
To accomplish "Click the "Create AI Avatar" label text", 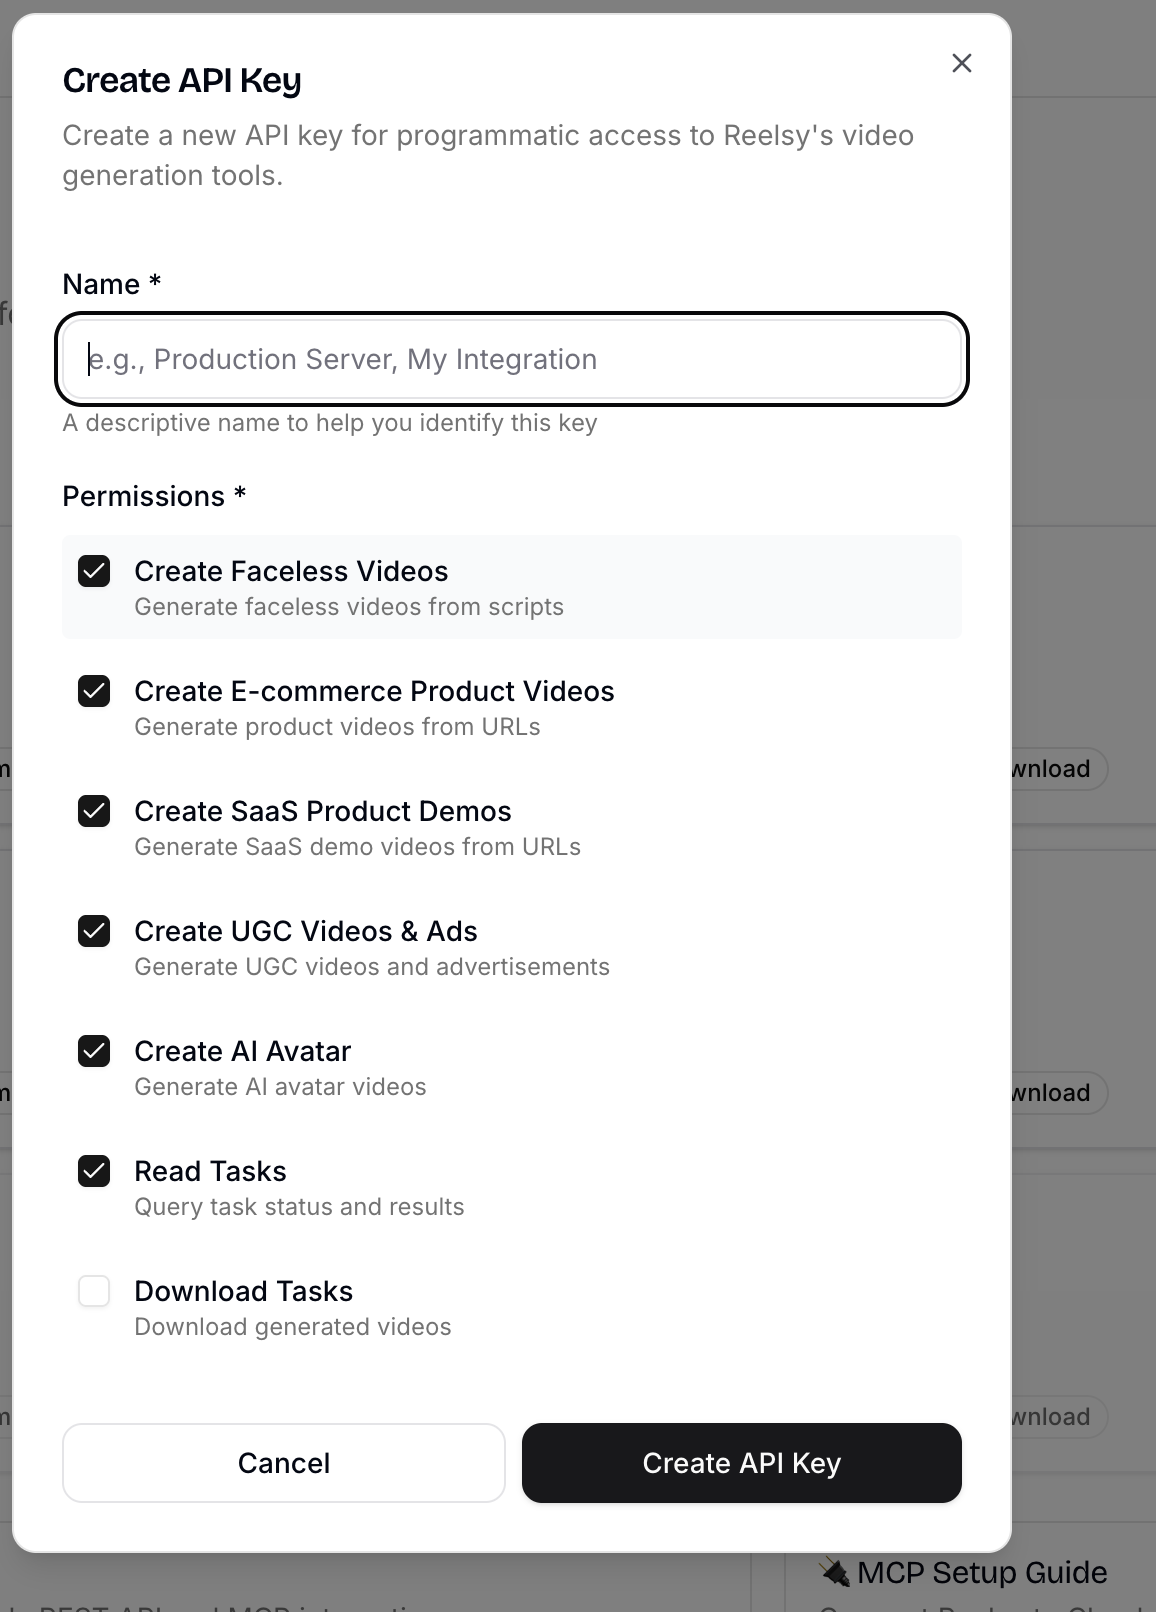I will (242, 1051).
